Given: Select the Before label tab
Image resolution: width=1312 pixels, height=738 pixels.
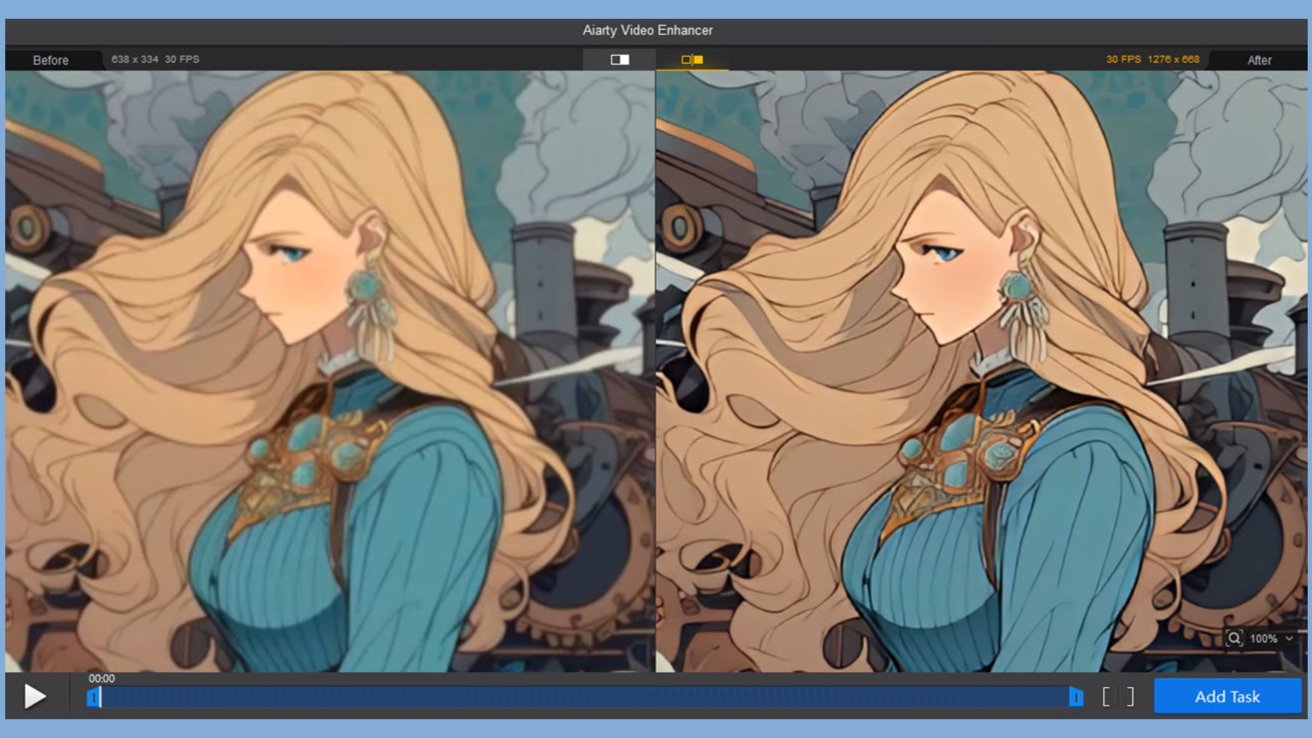Looking at the screenshot, I should tap(51, 60).
